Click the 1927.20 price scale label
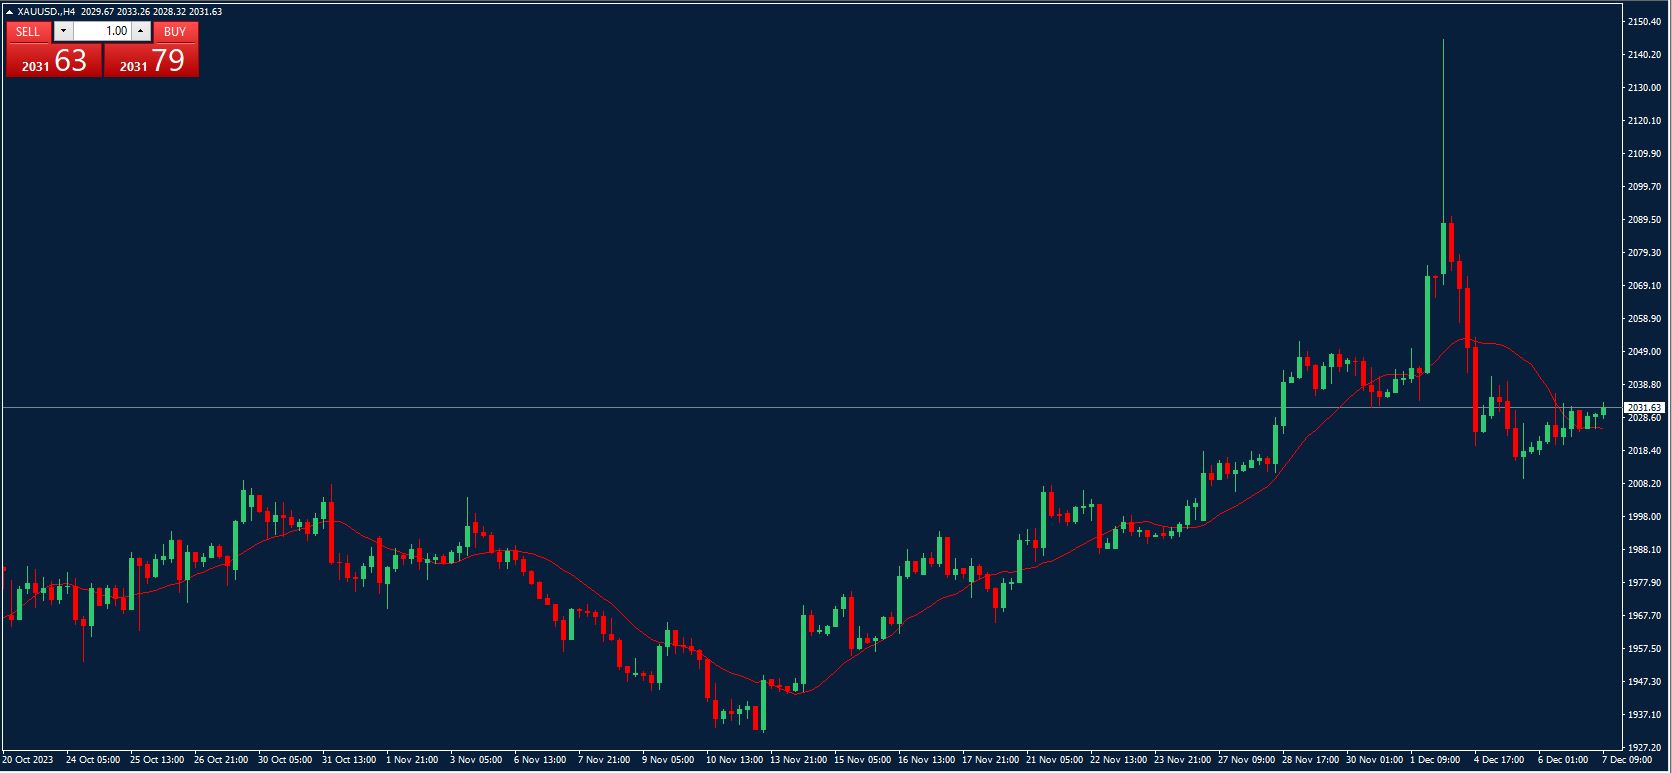 click(x=1645, y=748)
